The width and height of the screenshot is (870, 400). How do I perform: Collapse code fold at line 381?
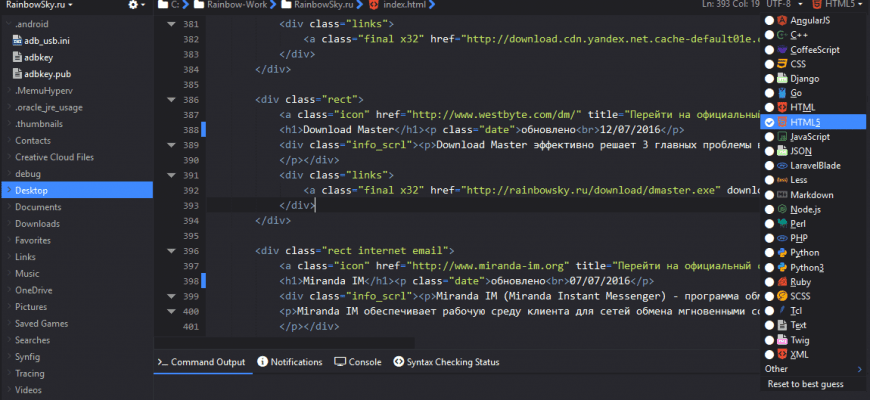(171, 24)
